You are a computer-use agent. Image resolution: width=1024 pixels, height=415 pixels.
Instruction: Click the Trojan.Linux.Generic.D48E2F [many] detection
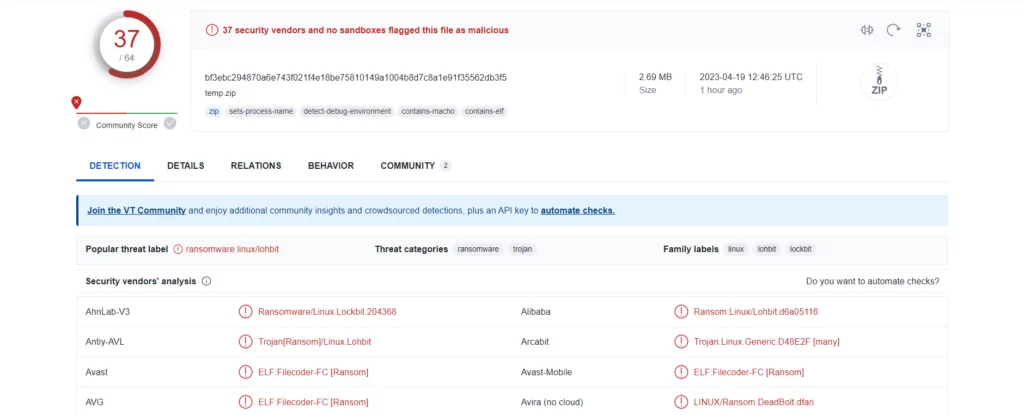(x=767, y=342)
